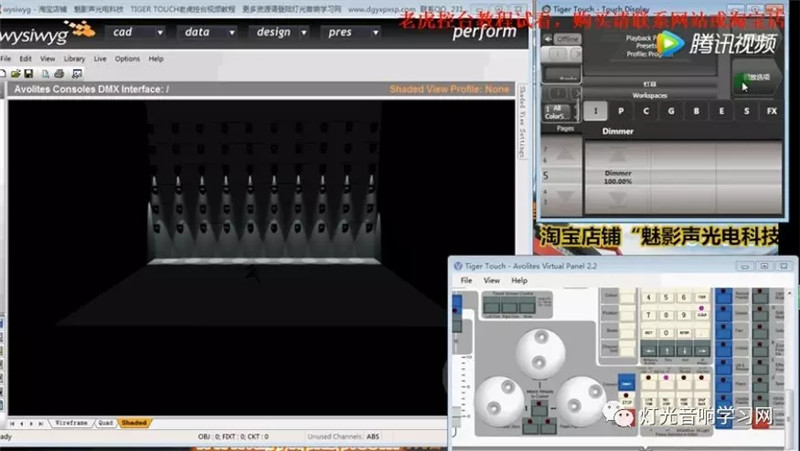Click the back arrow icon beside Offline
Viewport: 800px width, 451px height.
pos(548,39)
